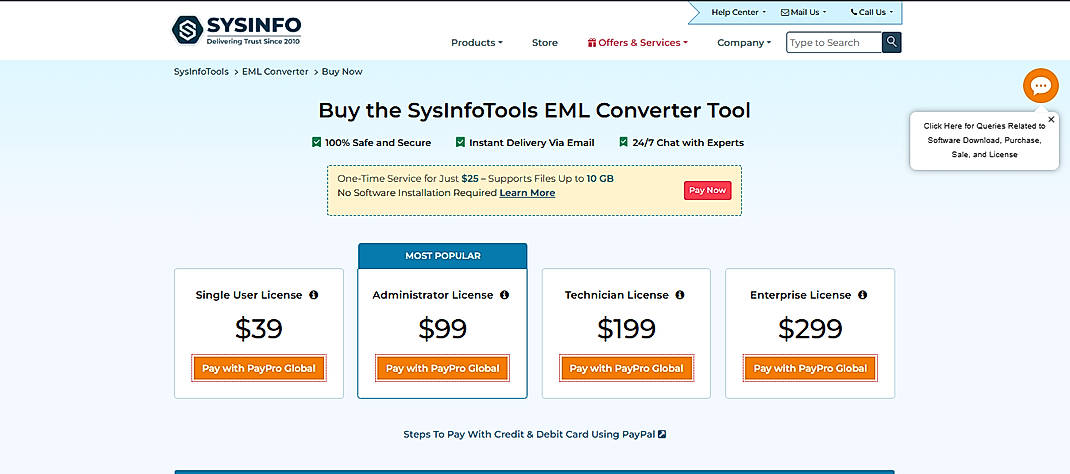Click the Buy Now breadcrumb

342,71
